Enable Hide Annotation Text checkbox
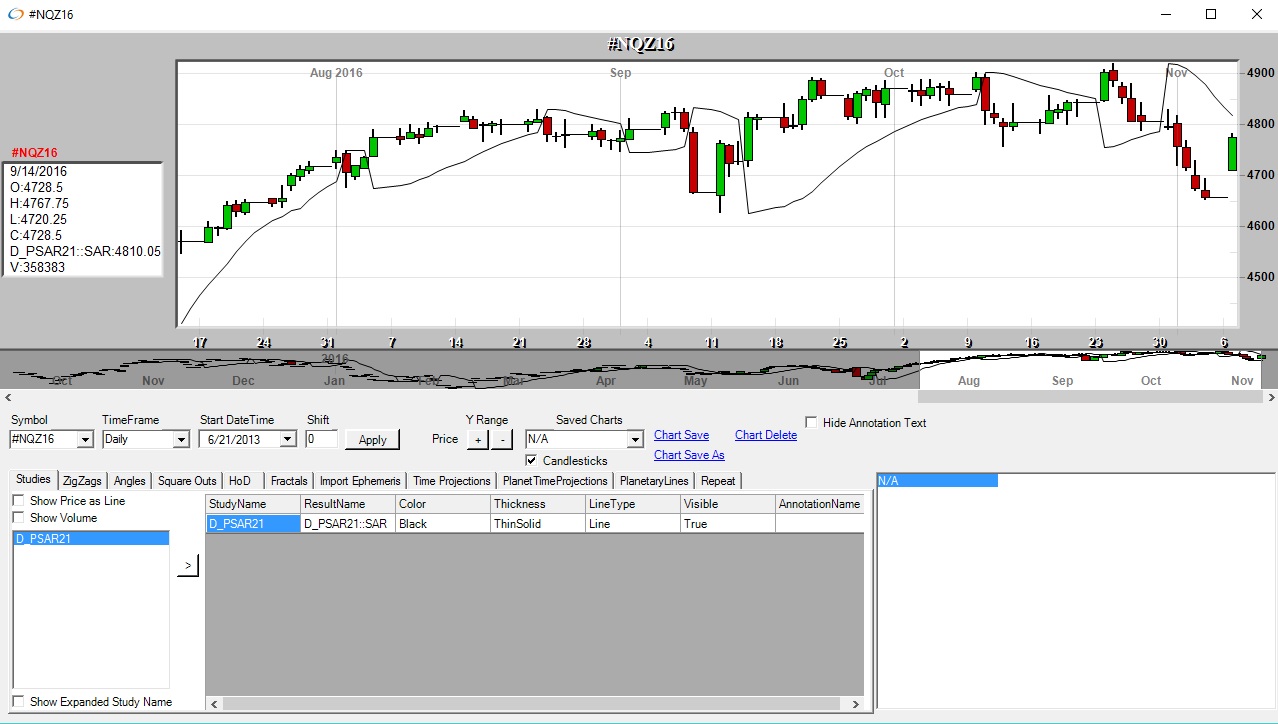Screen dimensions: 1278x724 [811, 423]
